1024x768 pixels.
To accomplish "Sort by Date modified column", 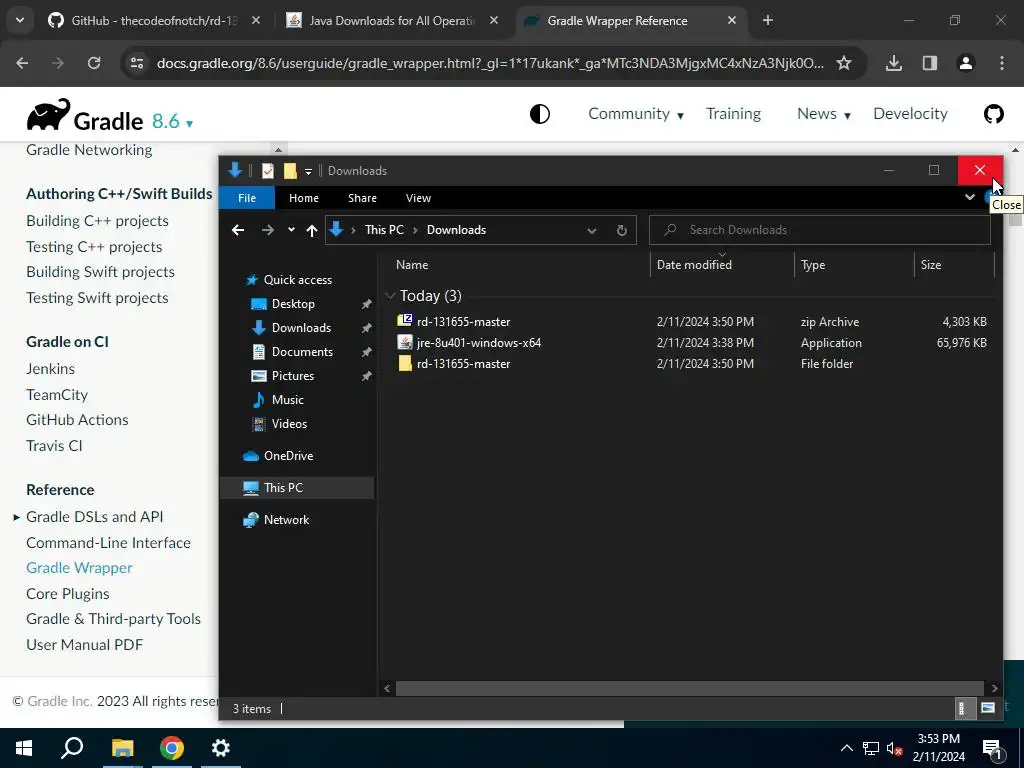I will point(694,264).
